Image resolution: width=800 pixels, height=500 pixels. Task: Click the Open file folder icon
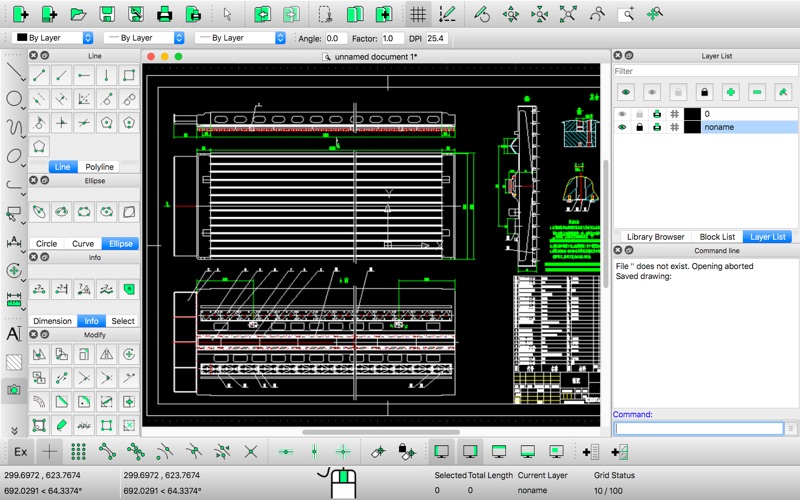[78, 14]
